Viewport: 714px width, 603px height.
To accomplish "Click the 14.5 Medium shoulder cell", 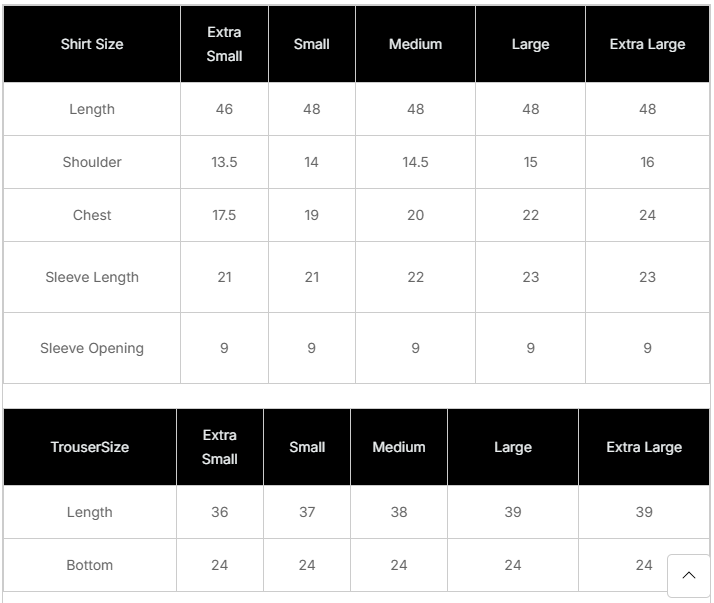I will click(x=415, y=162).
